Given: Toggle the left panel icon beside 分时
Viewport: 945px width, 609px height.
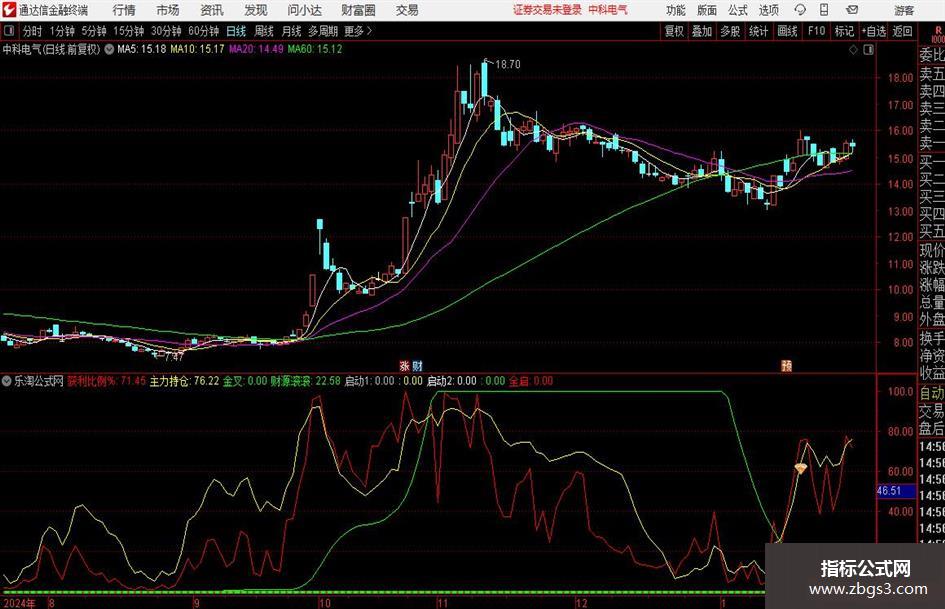Looking at the screenshot, I should pos(9,31).
